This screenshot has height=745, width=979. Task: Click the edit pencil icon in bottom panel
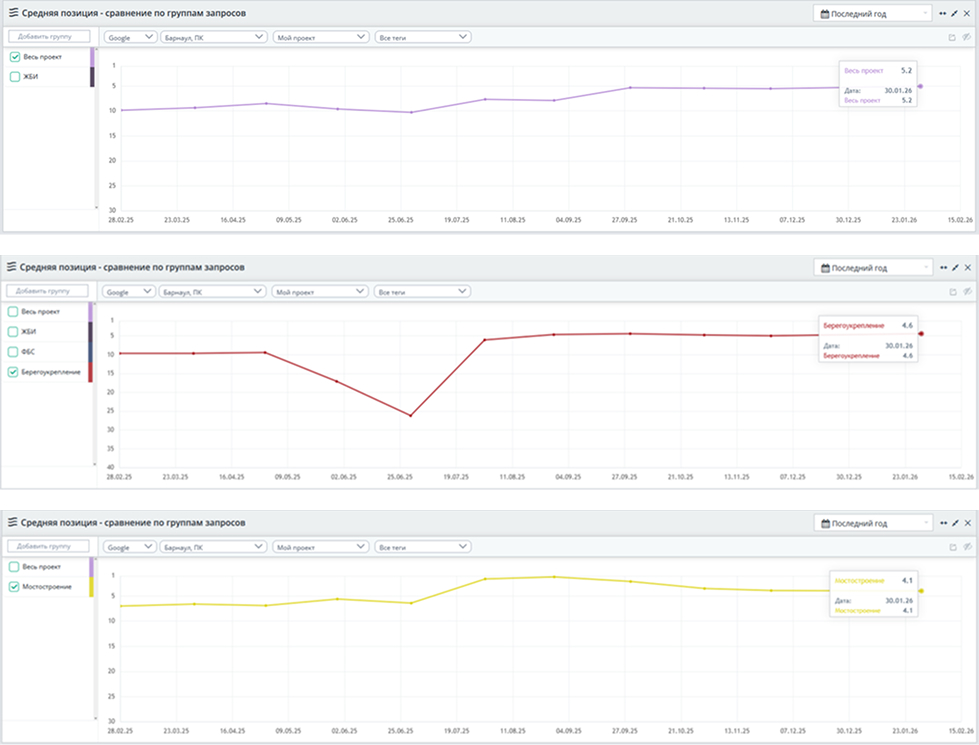(955, 523)
